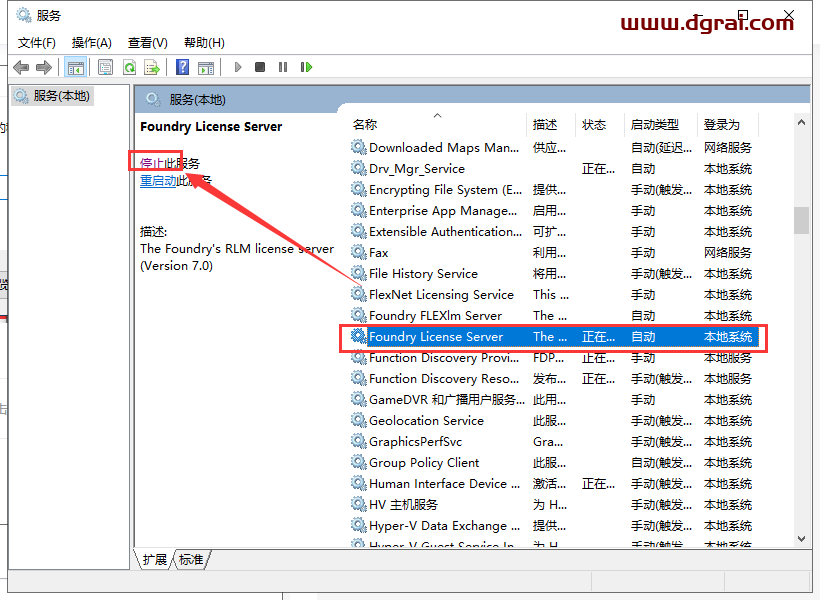Close the 服务 window
Screen dimensions: 820x600
click(789, 15)
